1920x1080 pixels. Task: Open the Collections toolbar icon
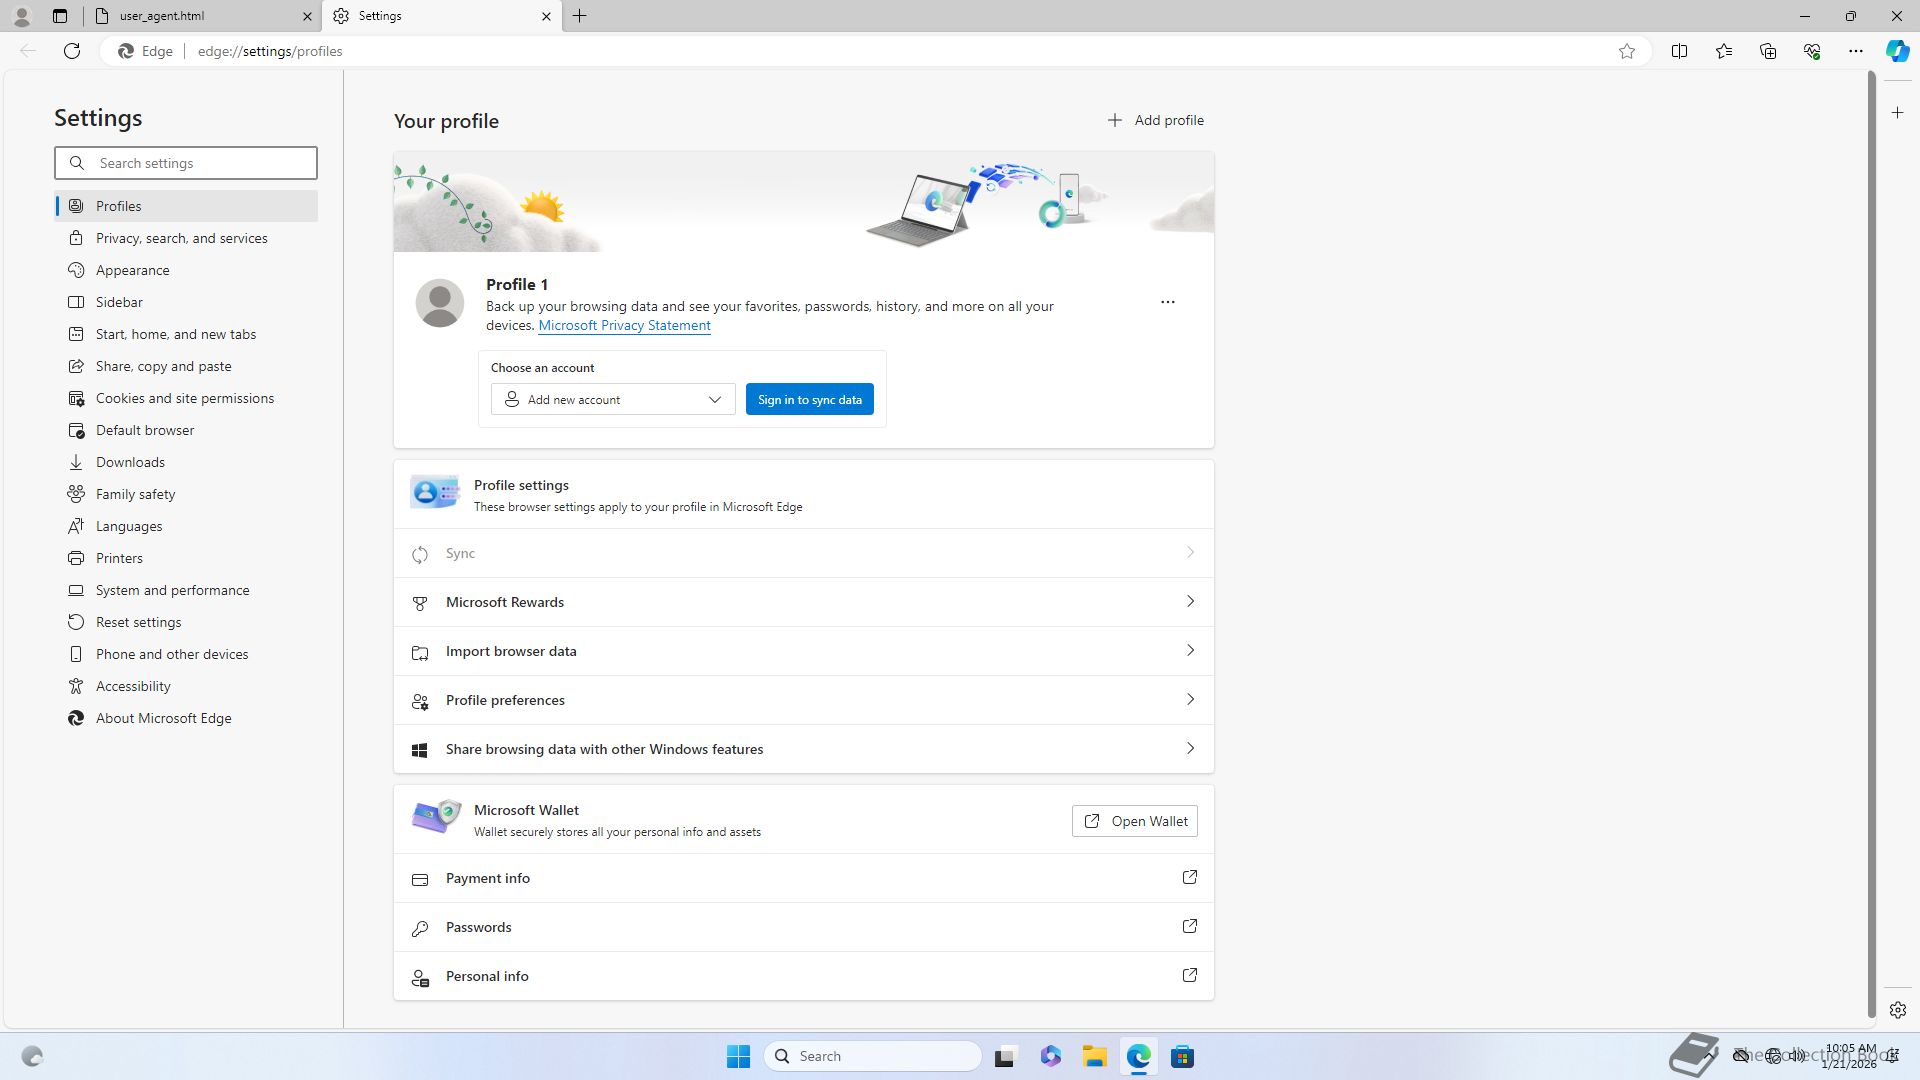pyautogui.click(x=1767, y=51)
